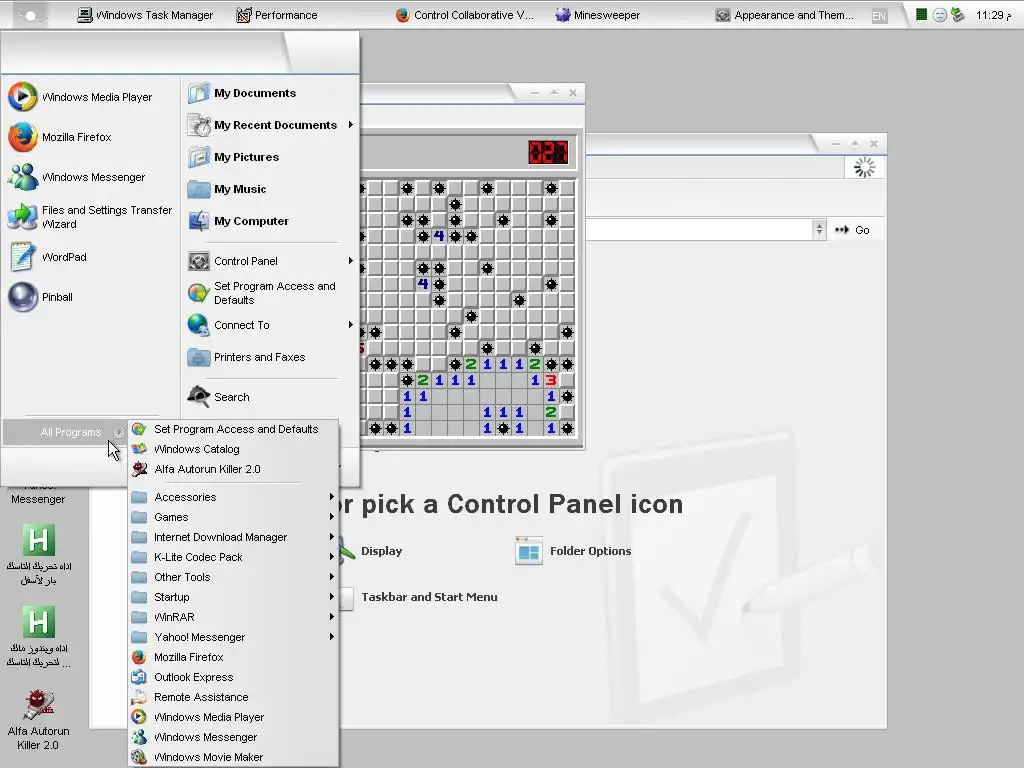Switch to Windows Task Manager taskbar item

[145, 15]
